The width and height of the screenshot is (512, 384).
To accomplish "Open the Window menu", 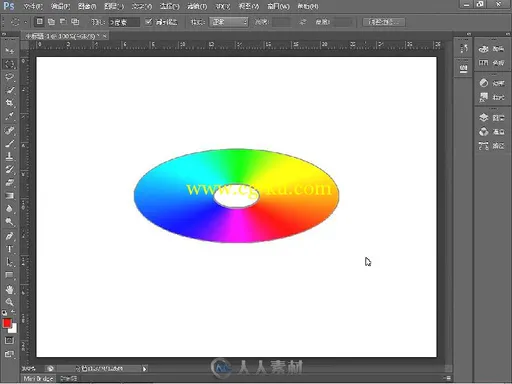I will (x=278, y=6).
